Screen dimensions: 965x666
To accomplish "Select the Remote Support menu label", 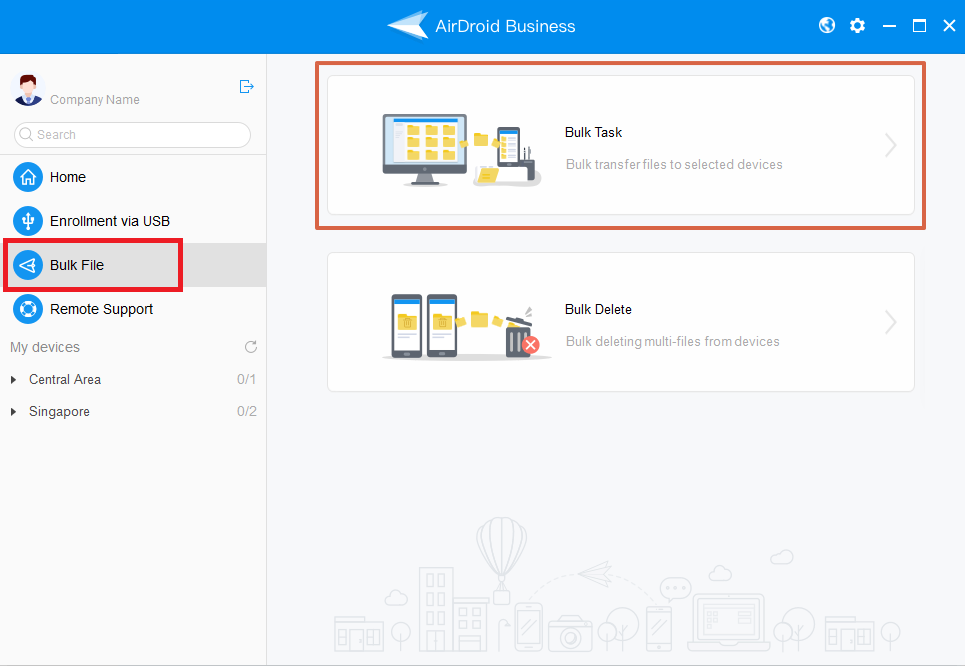I will [101, 309].
